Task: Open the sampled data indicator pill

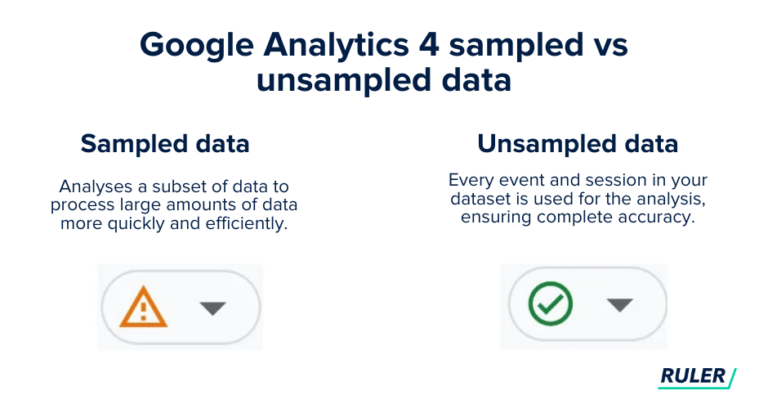Action: tap(181, 307)
